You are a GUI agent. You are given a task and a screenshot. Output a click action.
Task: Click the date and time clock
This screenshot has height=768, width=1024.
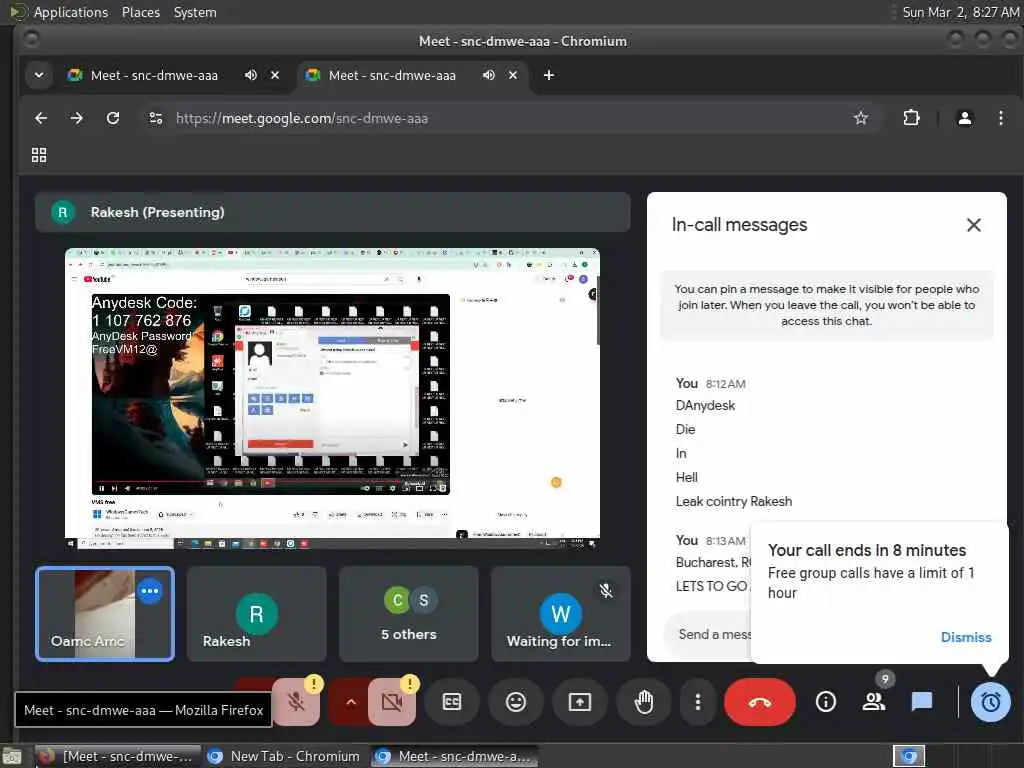point(960,12)
